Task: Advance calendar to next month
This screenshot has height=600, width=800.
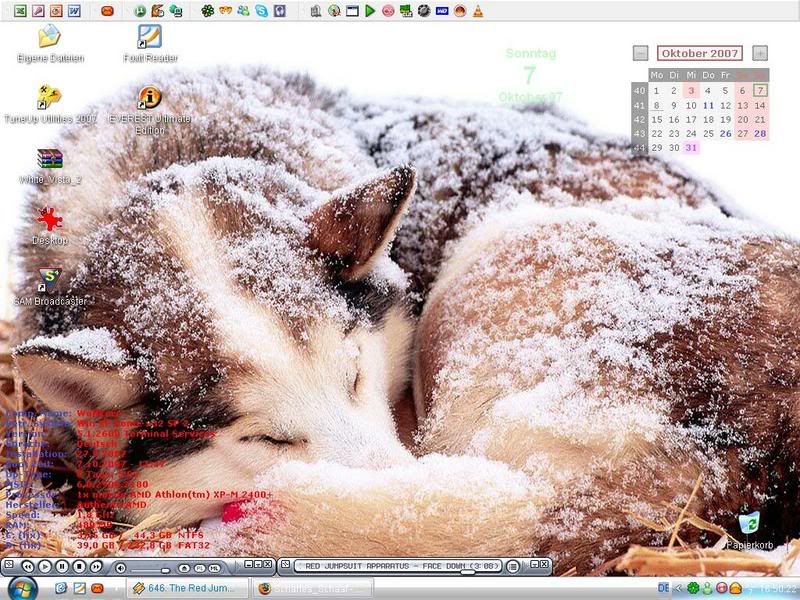Action: 760,53
